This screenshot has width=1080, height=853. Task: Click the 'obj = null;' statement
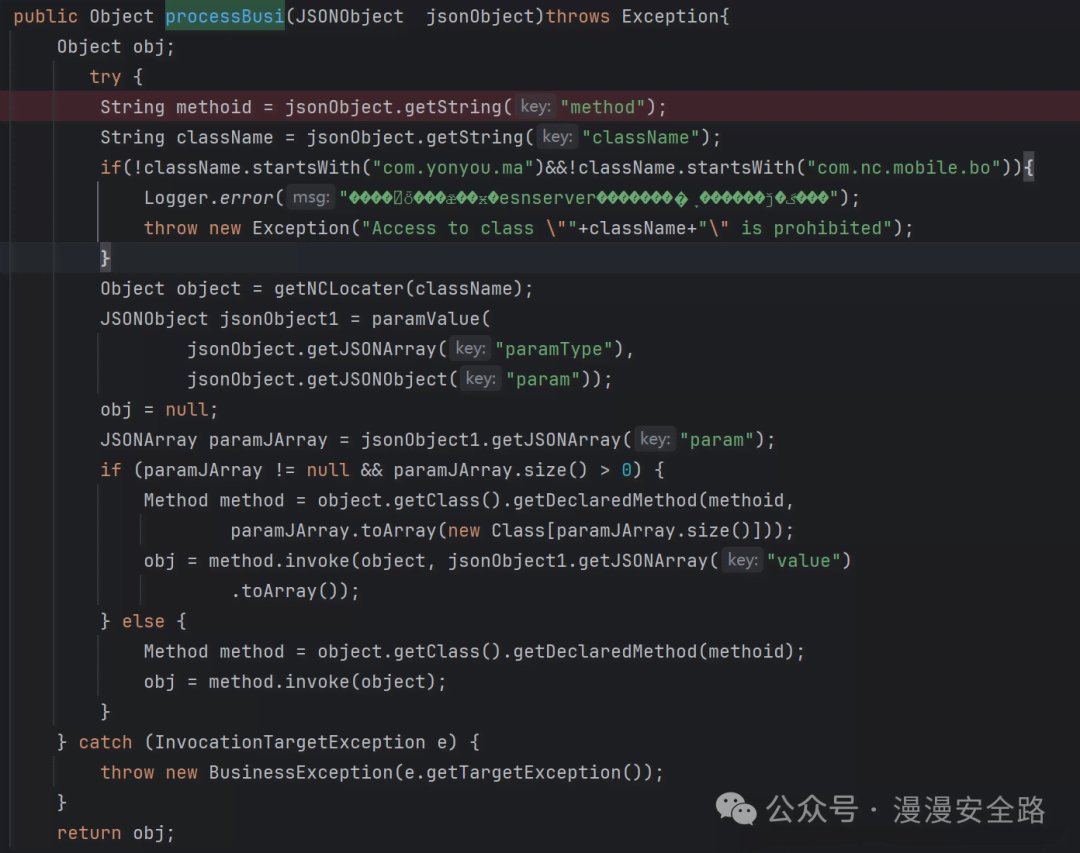[x=159, y=411]
